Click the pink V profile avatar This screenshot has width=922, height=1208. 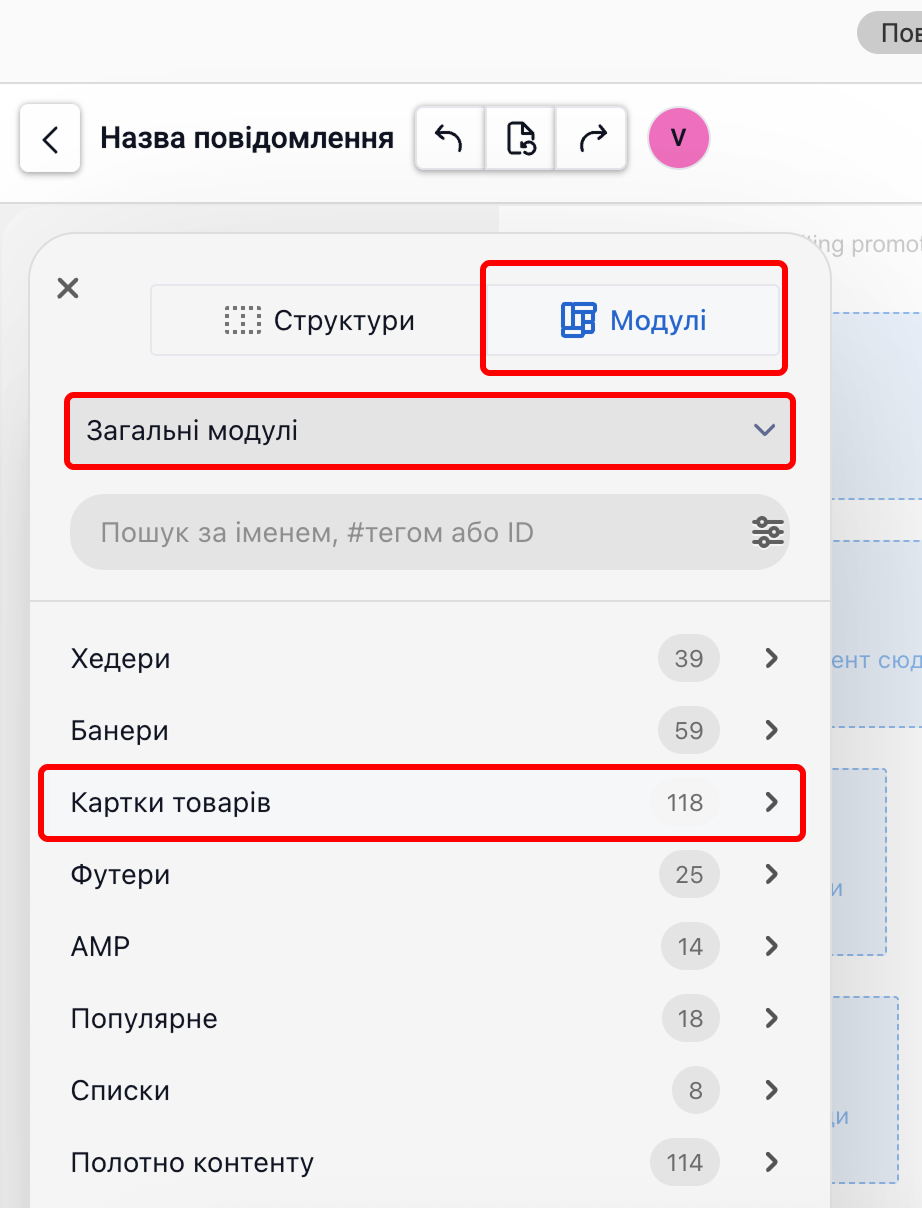pyautogui.click(x=678, y=138)
